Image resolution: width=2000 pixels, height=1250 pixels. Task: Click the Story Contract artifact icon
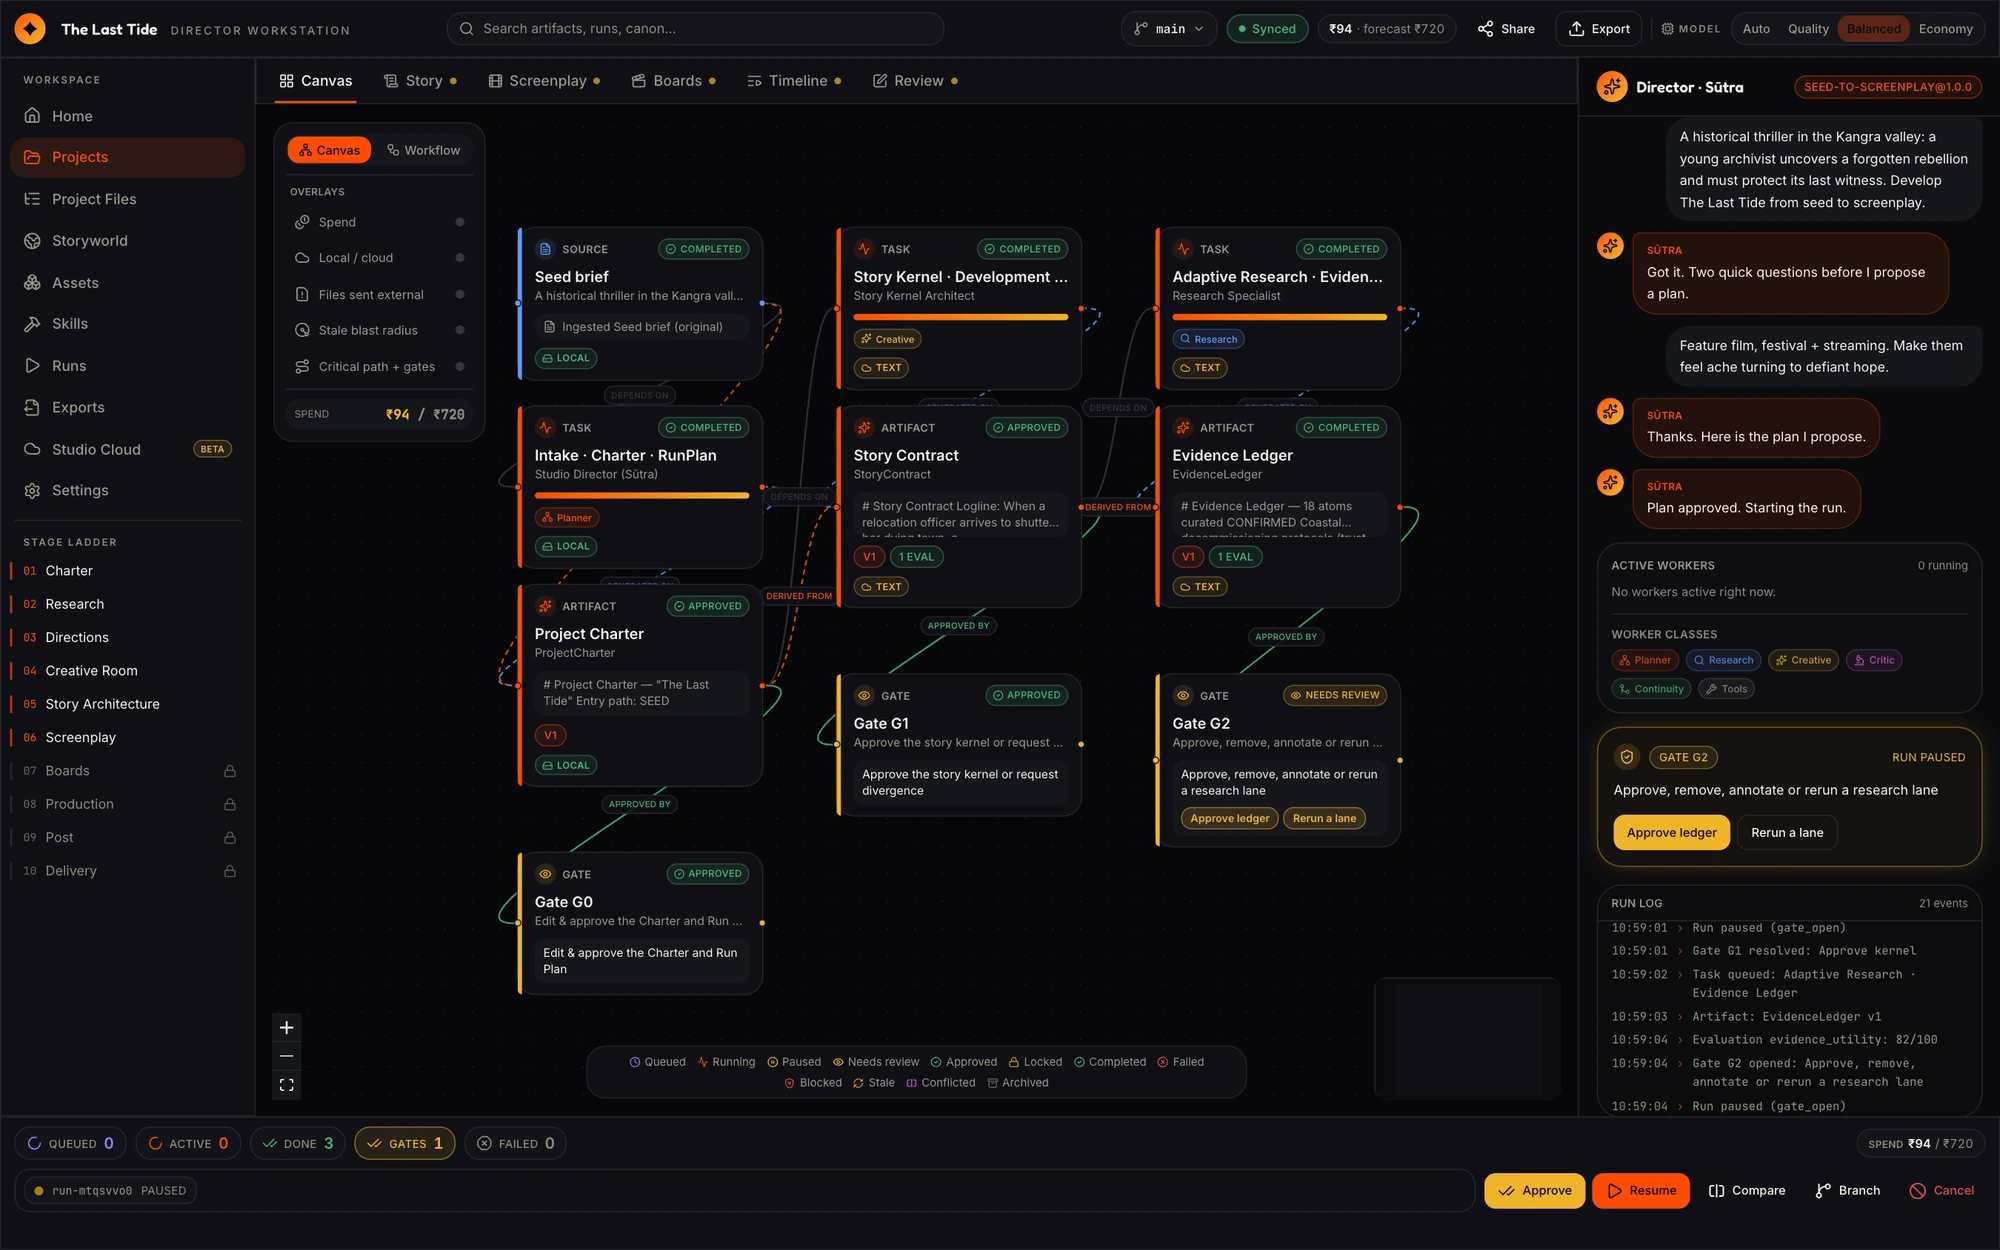tap(864, 428)
